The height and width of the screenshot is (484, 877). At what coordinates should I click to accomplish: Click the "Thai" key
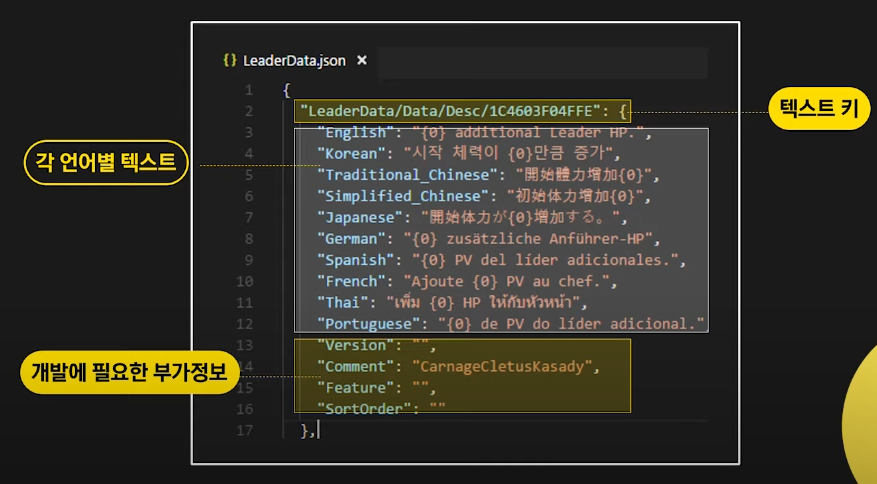[343, 303]
